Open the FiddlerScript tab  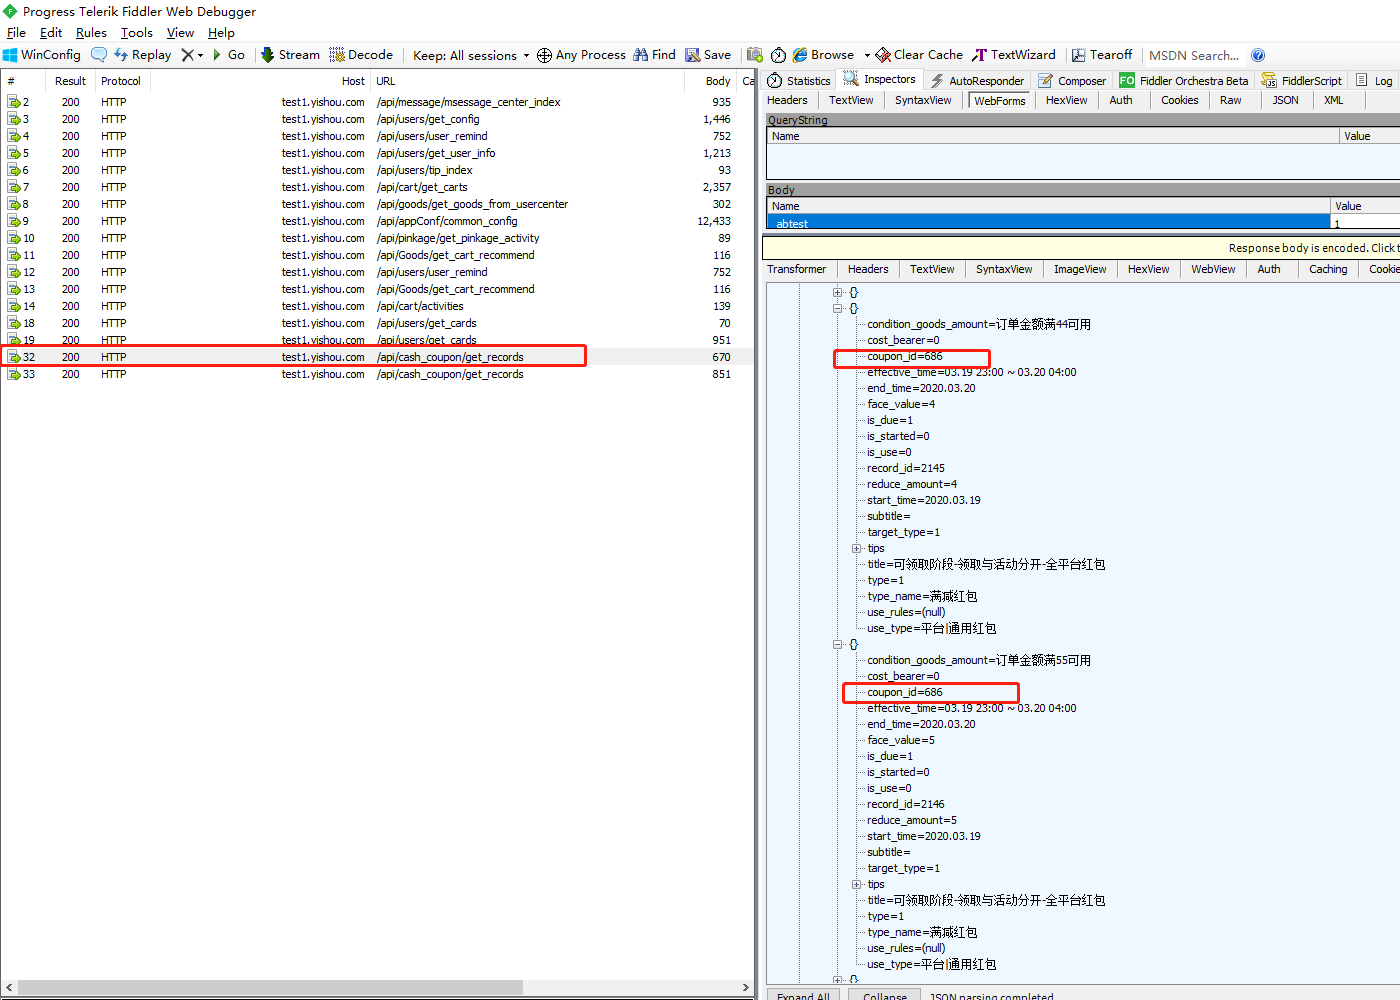(1302, 81)
